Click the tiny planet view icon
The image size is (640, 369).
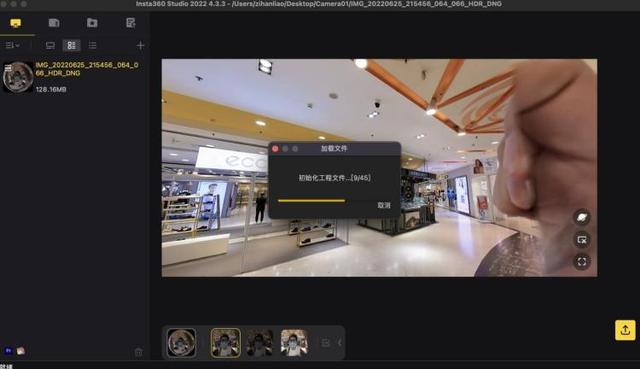click(x=582, y=218)
